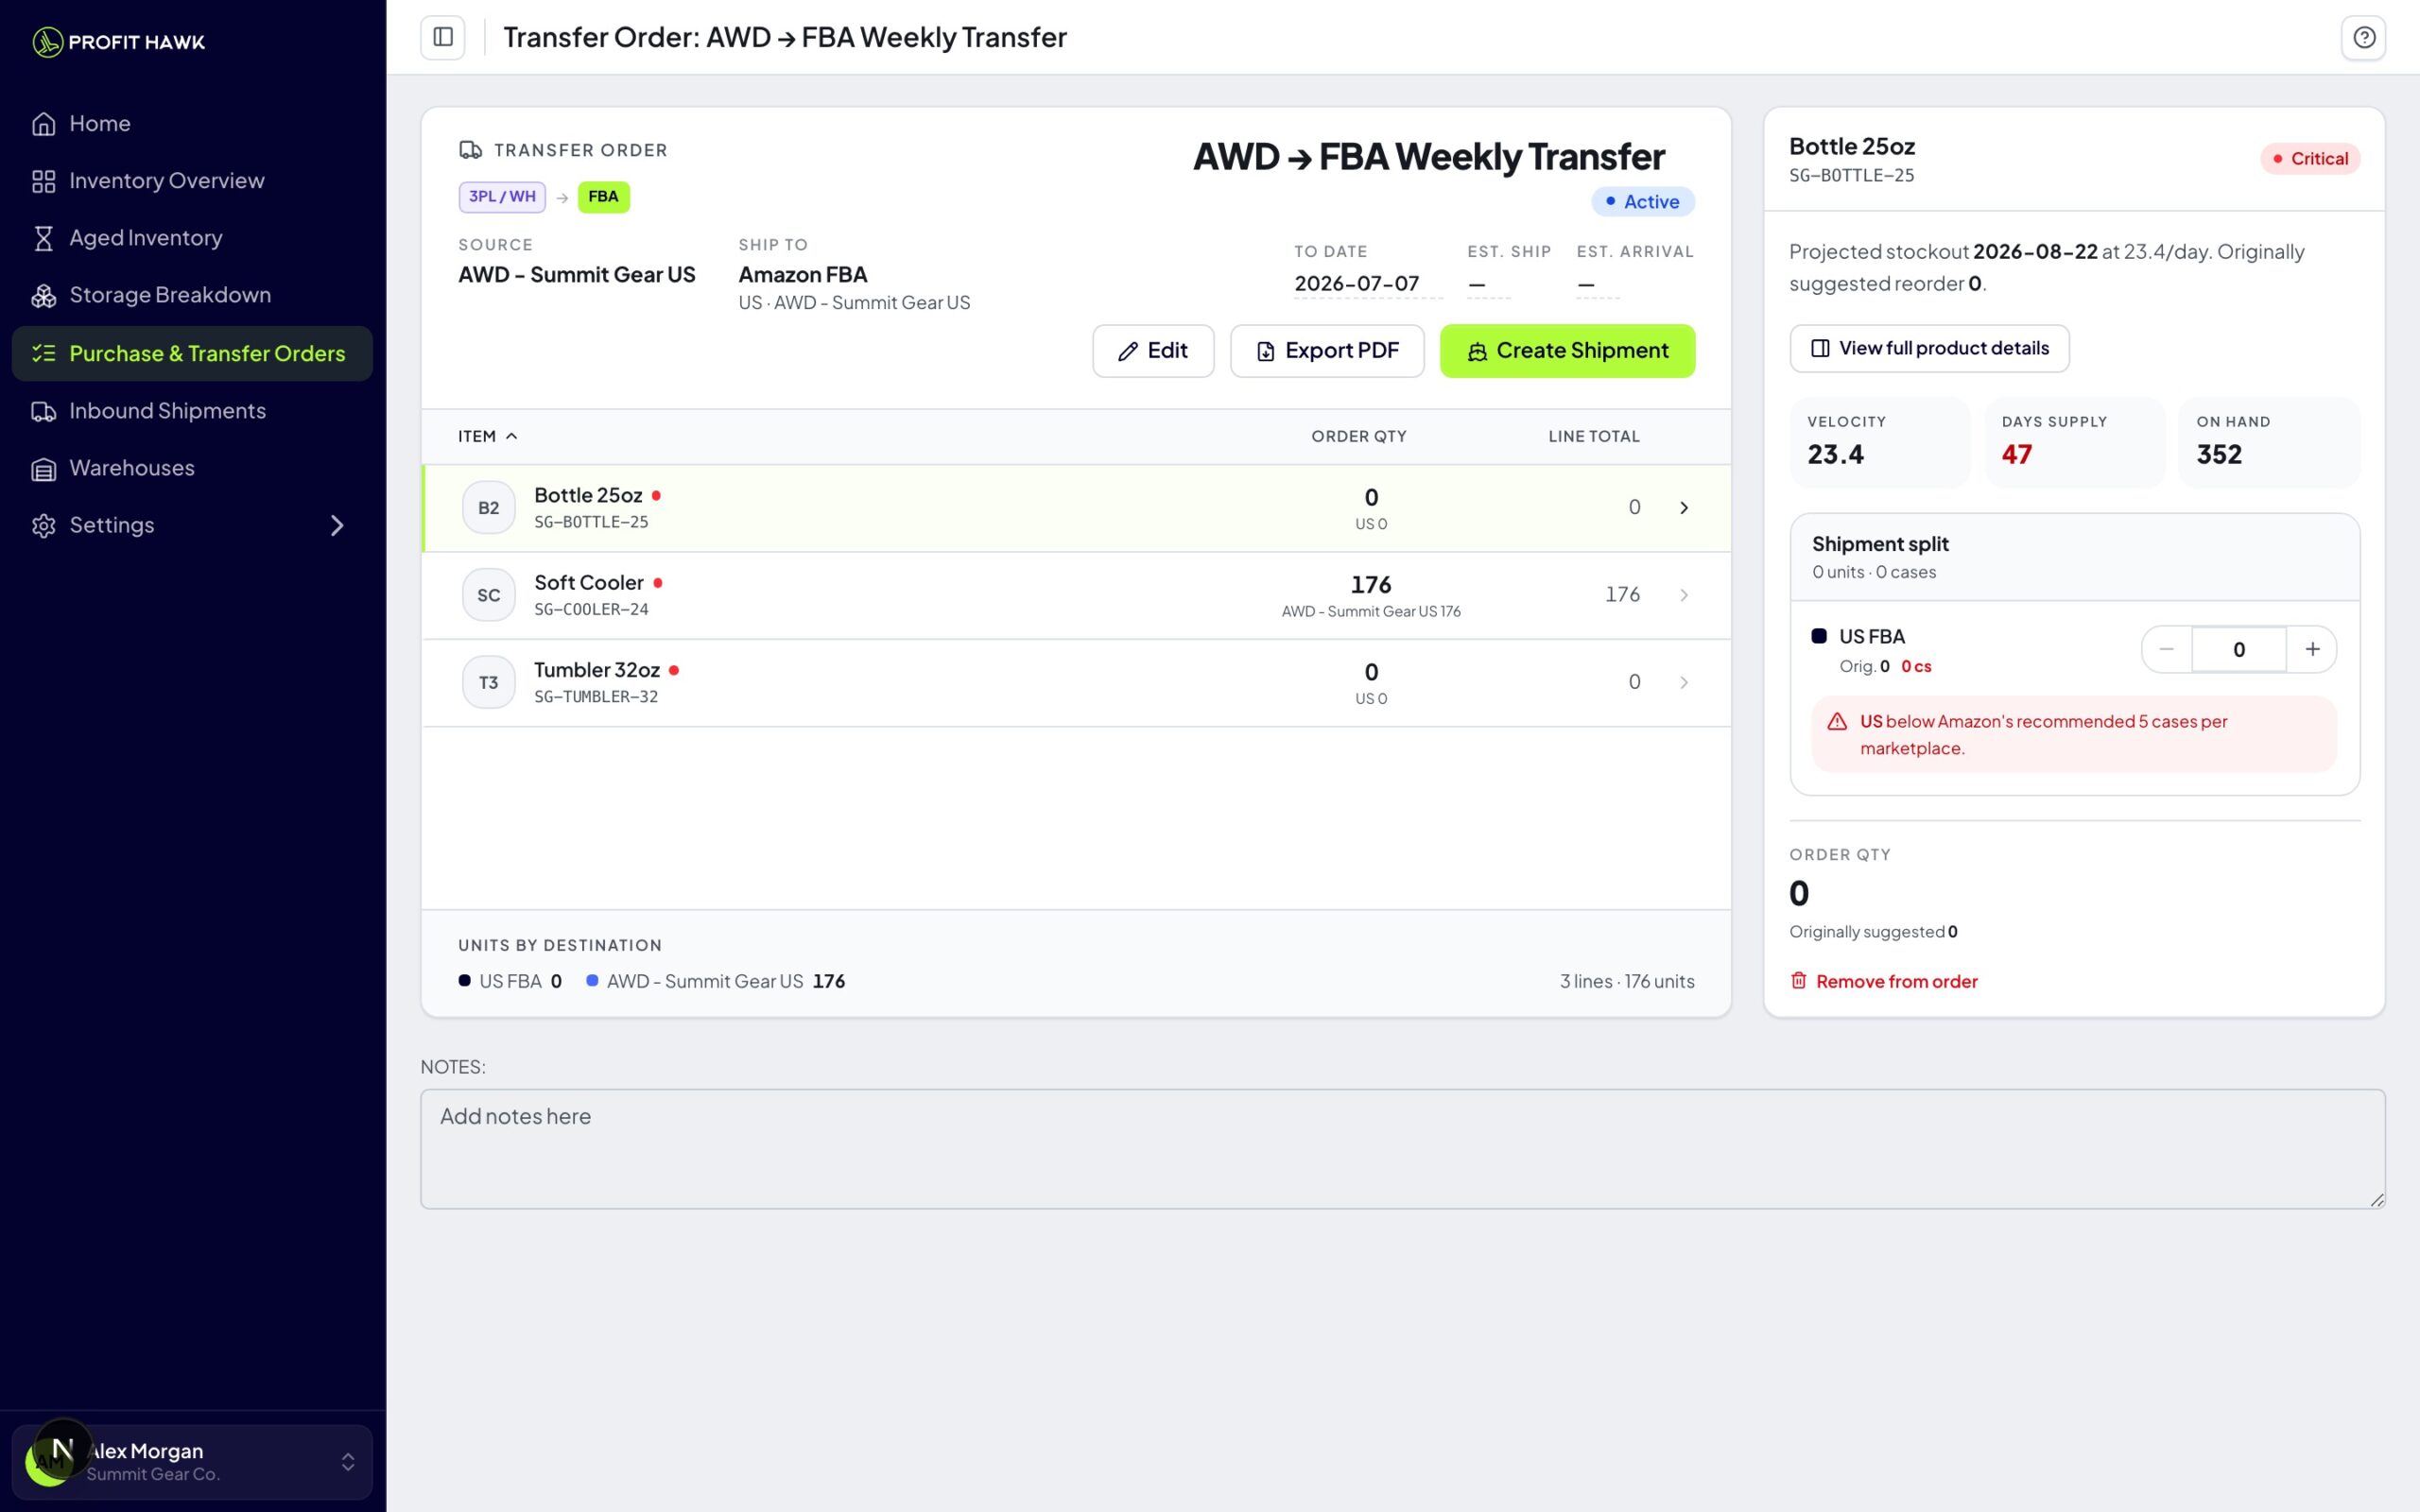Click the Critical status badge
The image size is (2420, 1512).
coord(2310,158)
